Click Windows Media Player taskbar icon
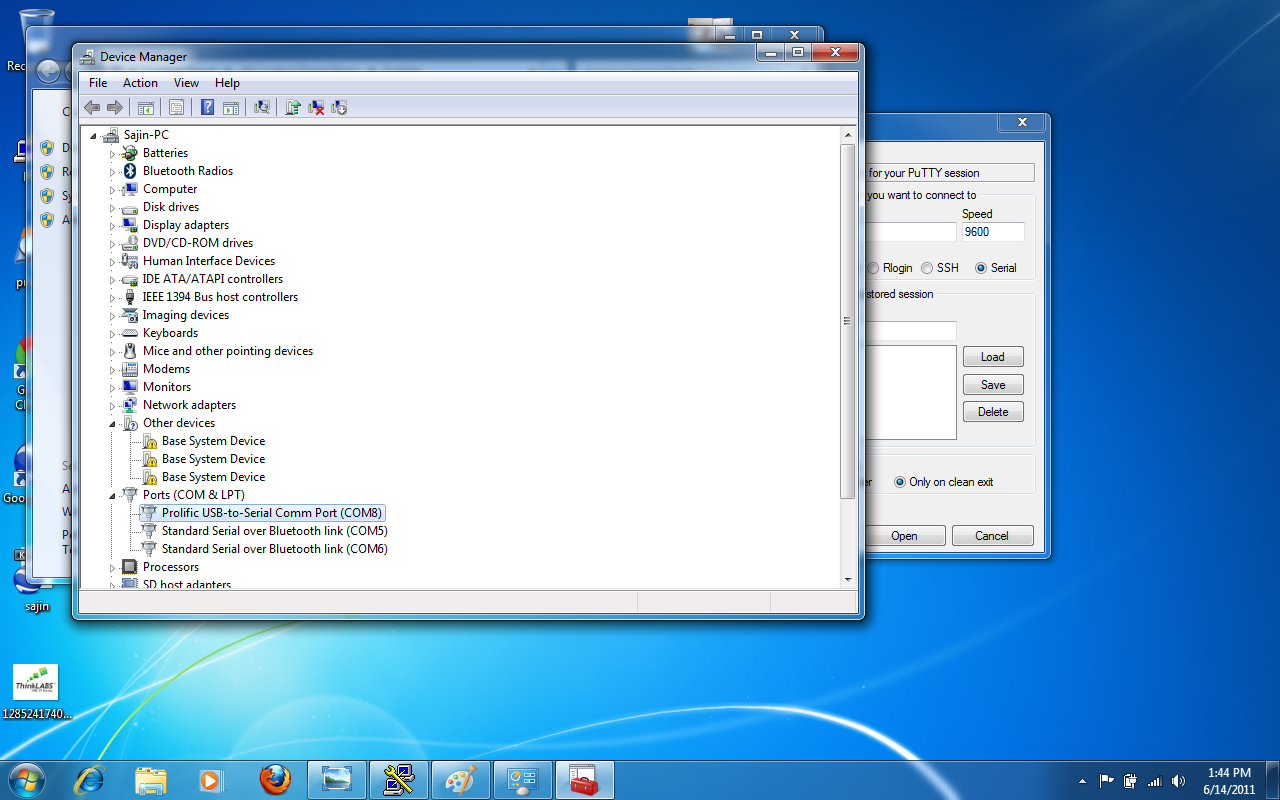 (211, 780)
